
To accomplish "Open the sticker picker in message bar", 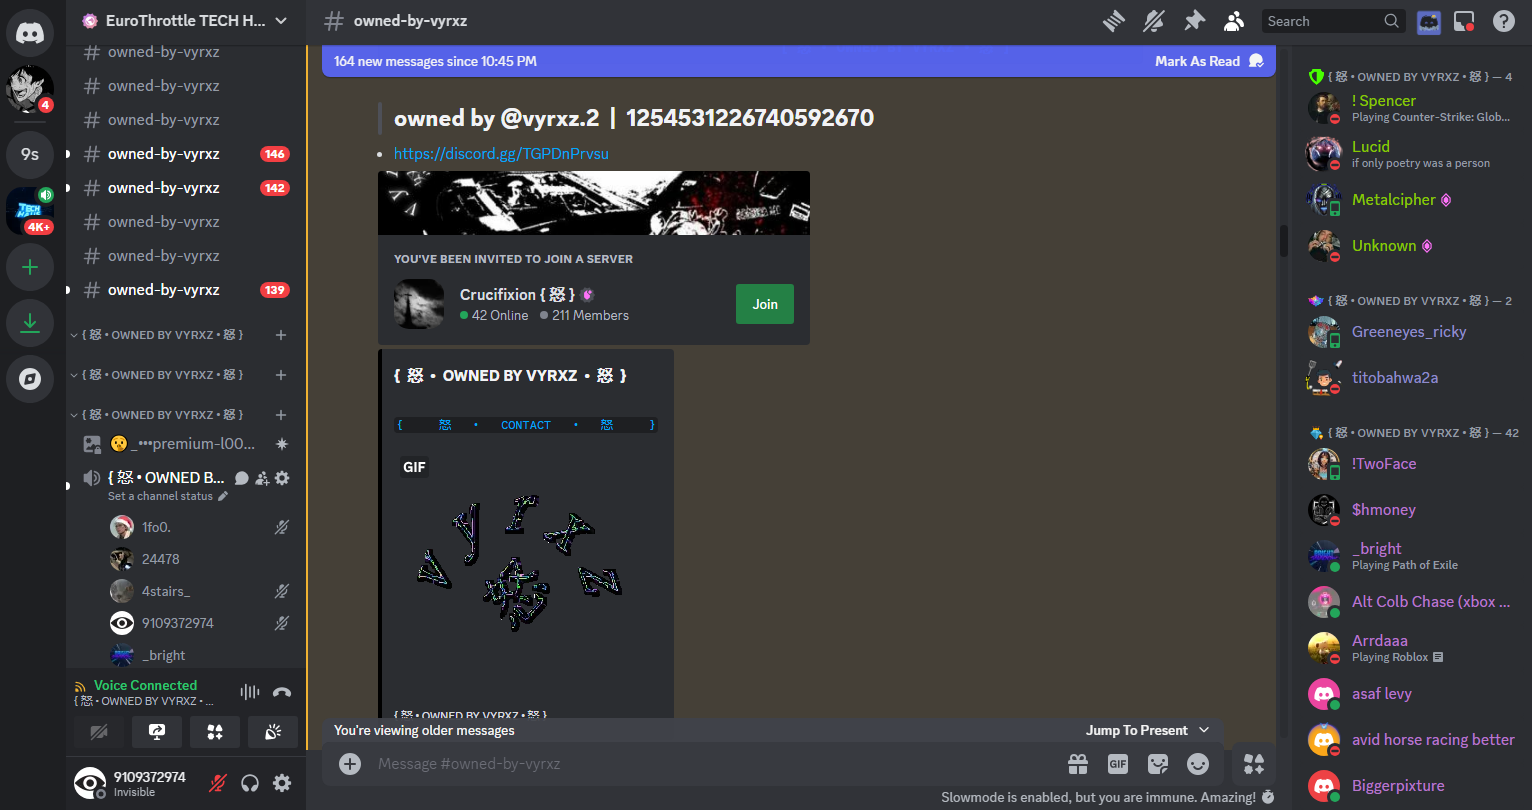I will (1158, 764).
